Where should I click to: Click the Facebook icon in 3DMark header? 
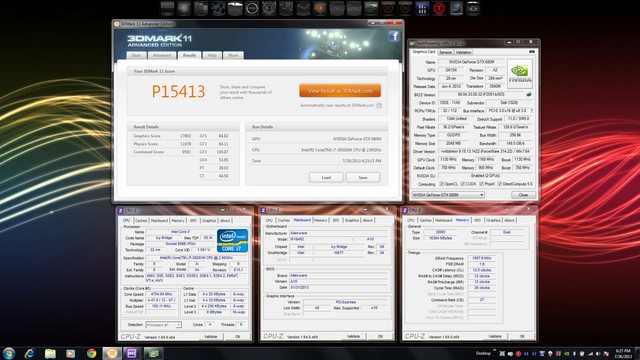(x=394, y=36)
